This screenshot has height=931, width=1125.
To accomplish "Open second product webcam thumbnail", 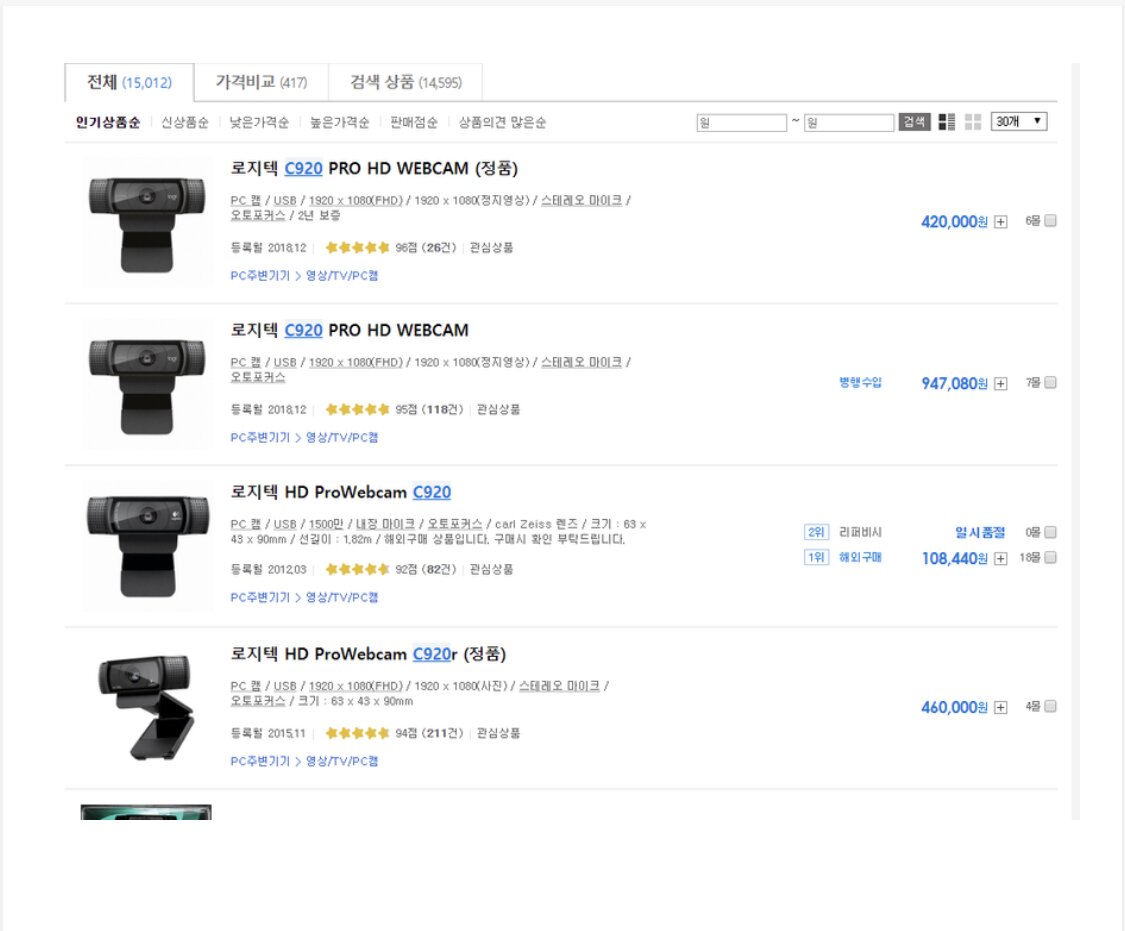I will pyautogui.click(x=147, y=384).
